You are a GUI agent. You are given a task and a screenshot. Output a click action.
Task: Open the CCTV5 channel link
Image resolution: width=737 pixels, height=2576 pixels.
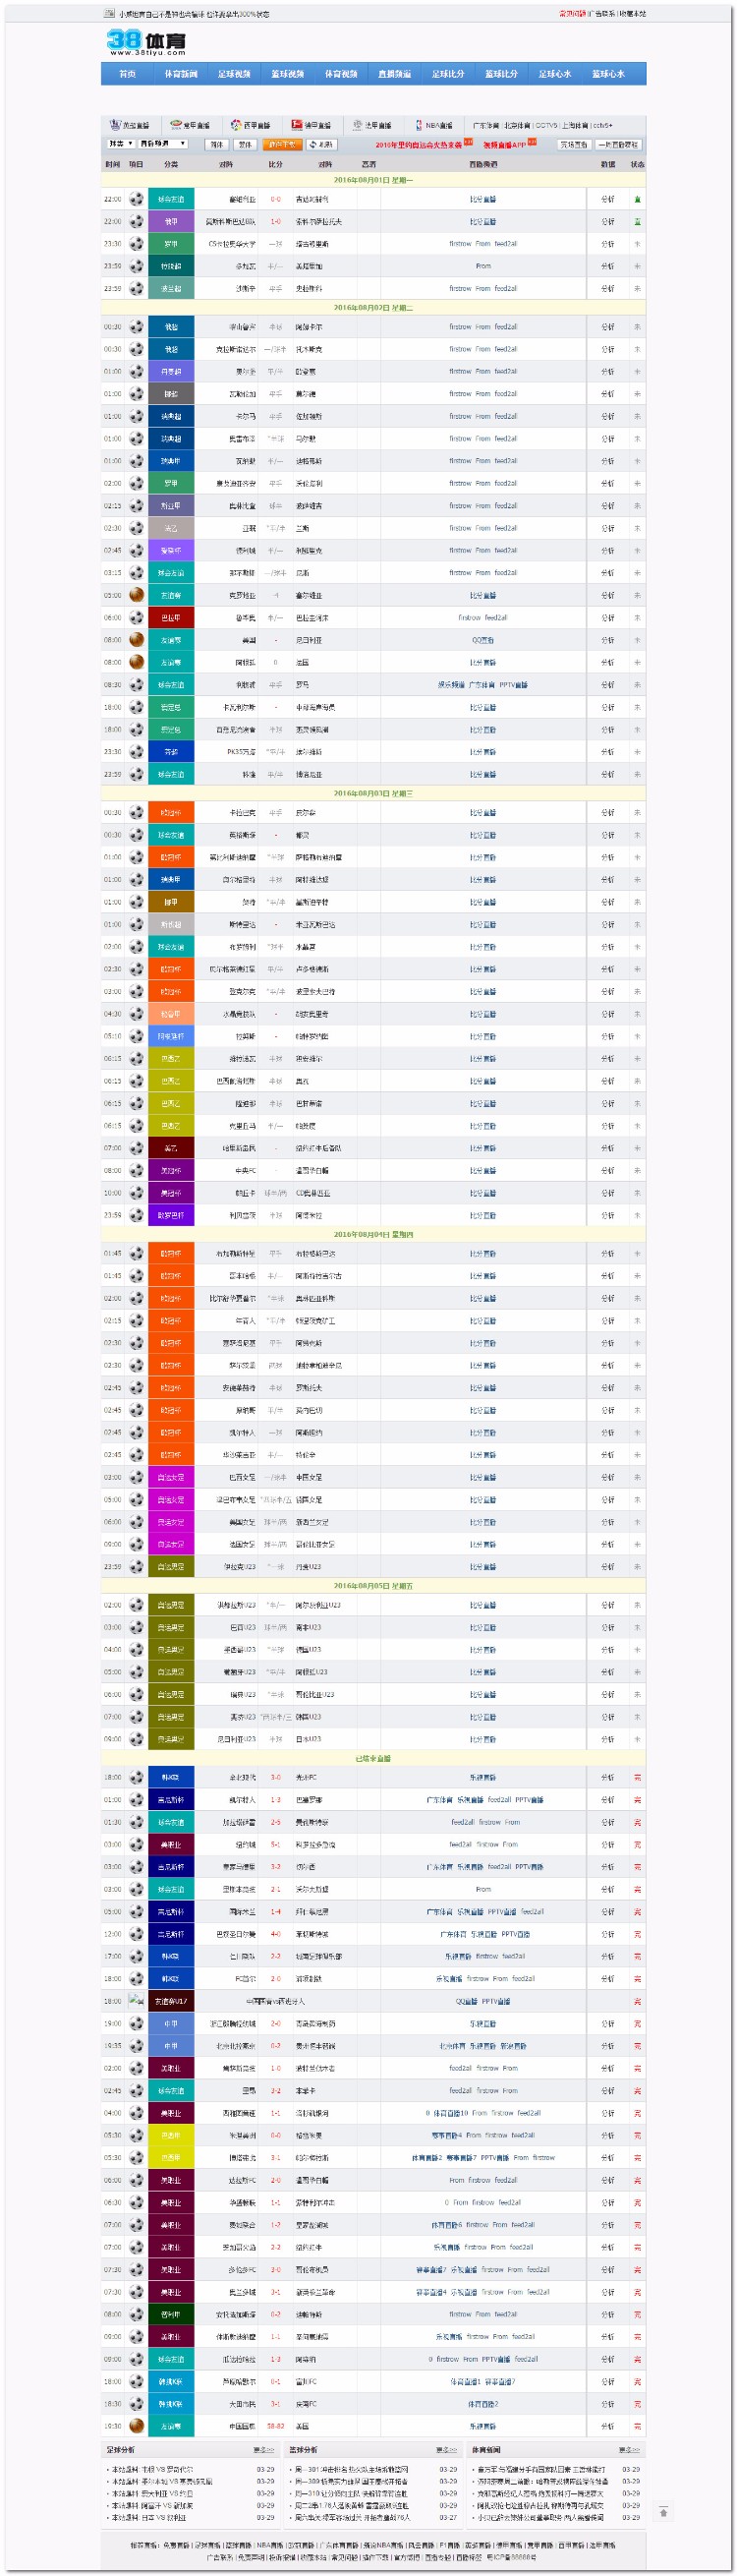(546, 126)
